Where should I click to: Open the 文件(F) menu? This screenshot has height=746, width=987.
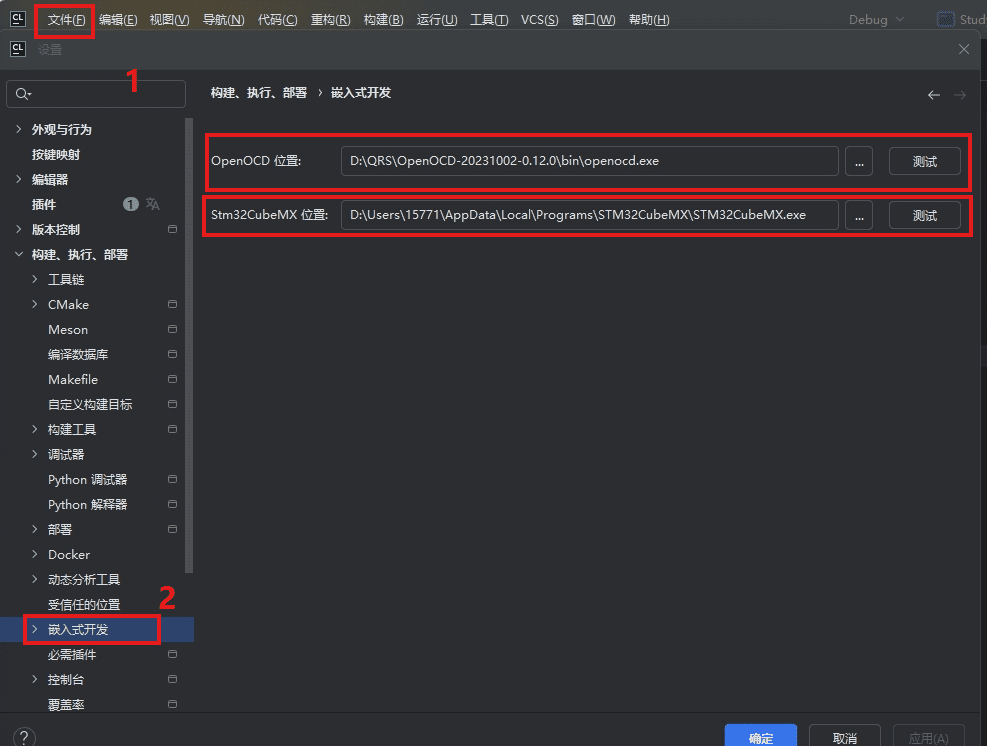click(x=66, y=20)
